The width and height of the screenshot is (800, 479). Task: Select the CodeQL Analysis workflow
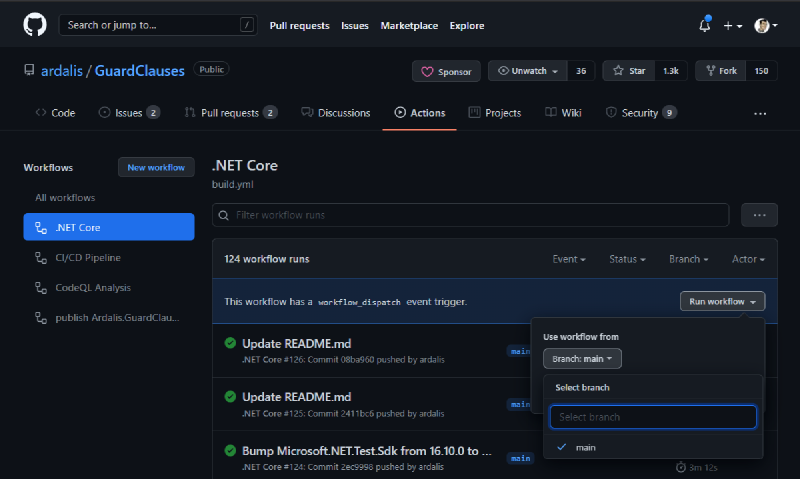click(109, 288)
